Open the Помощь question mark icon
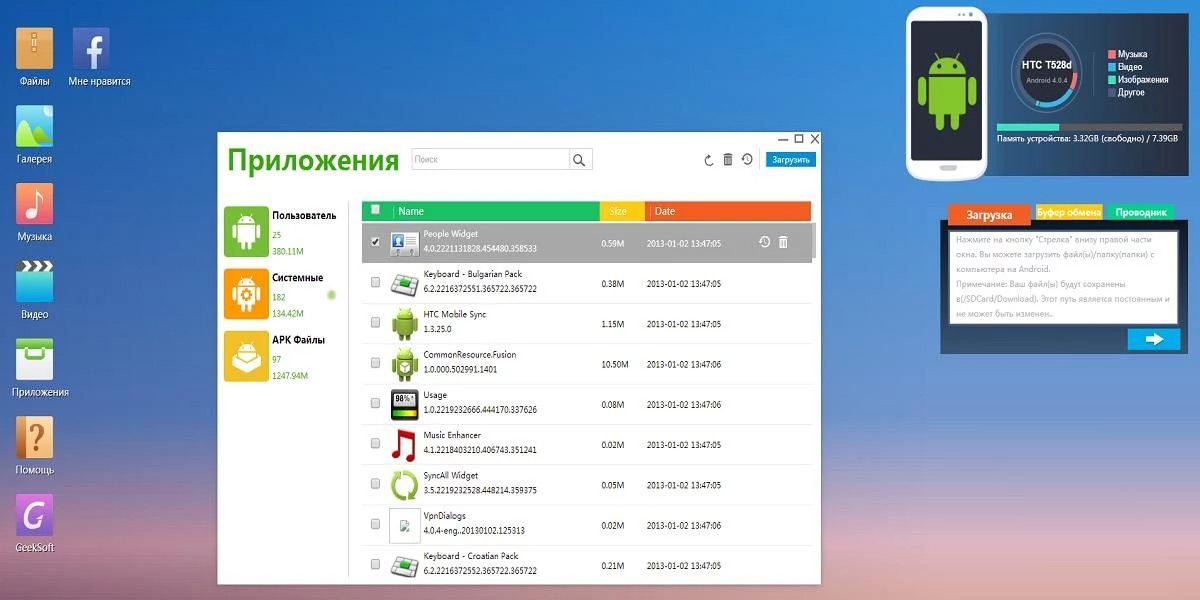 point(34,437)
